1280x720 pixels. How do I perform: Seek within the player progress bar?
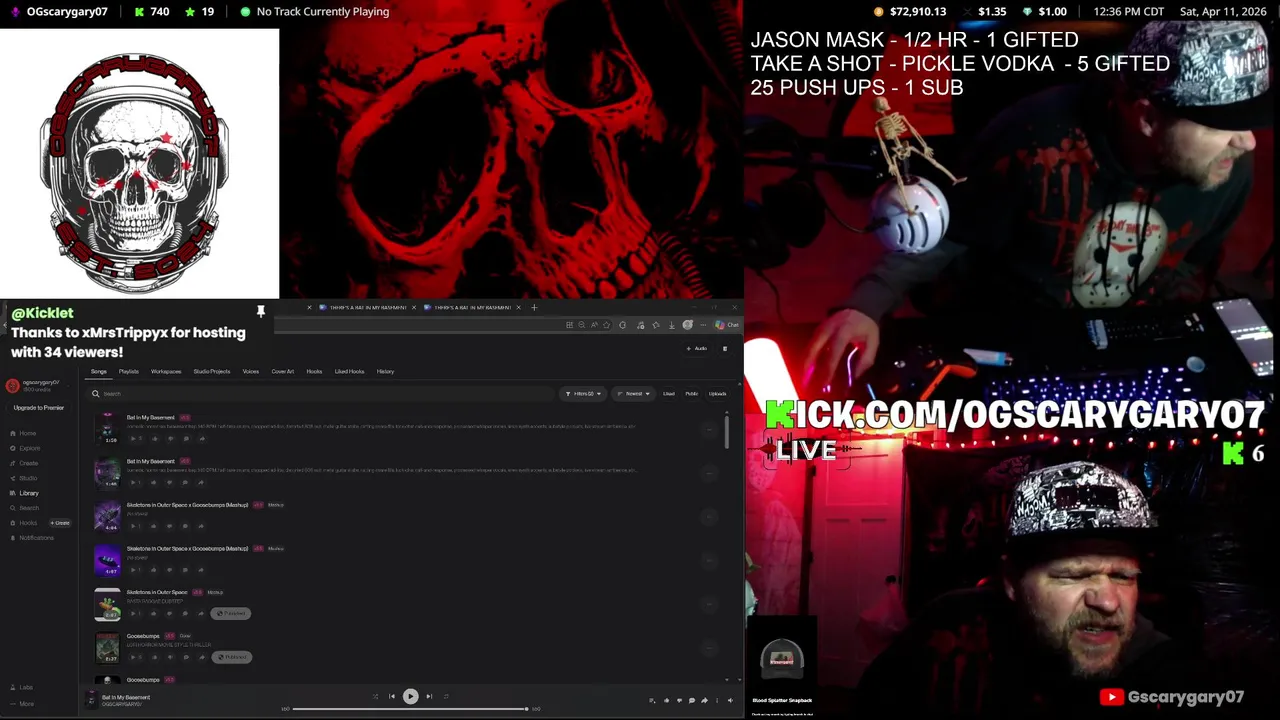(x=410, y=709)
